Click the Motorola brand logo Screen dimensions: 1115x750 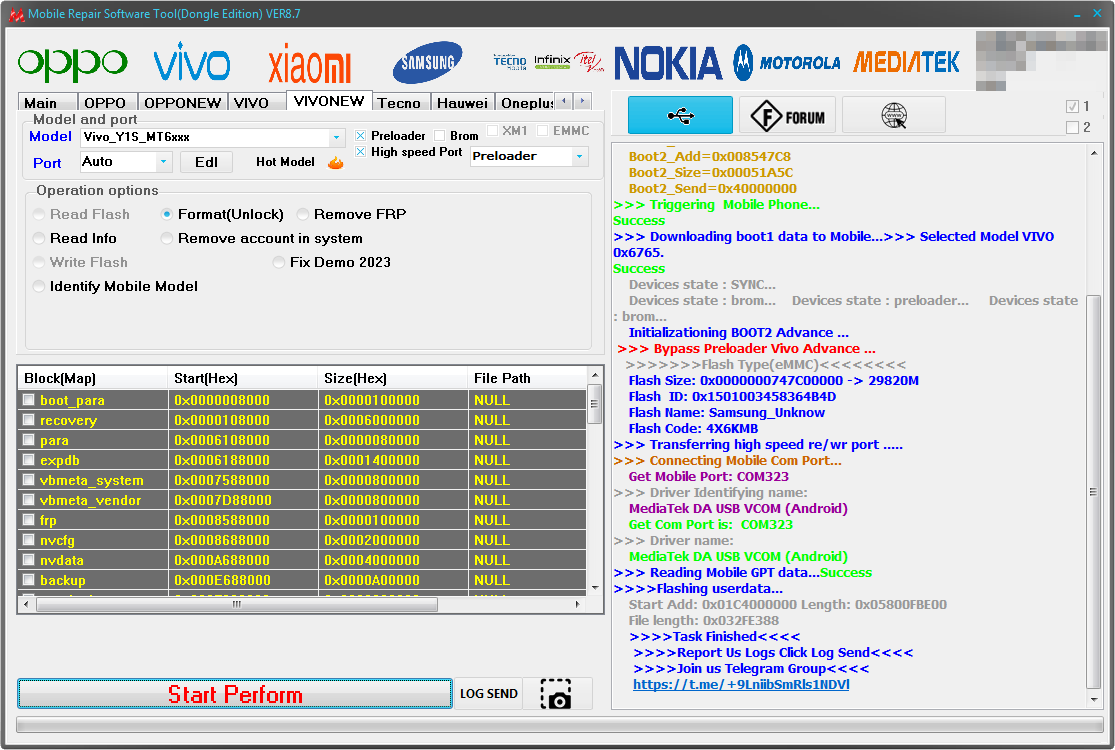[x=787, y=63]
